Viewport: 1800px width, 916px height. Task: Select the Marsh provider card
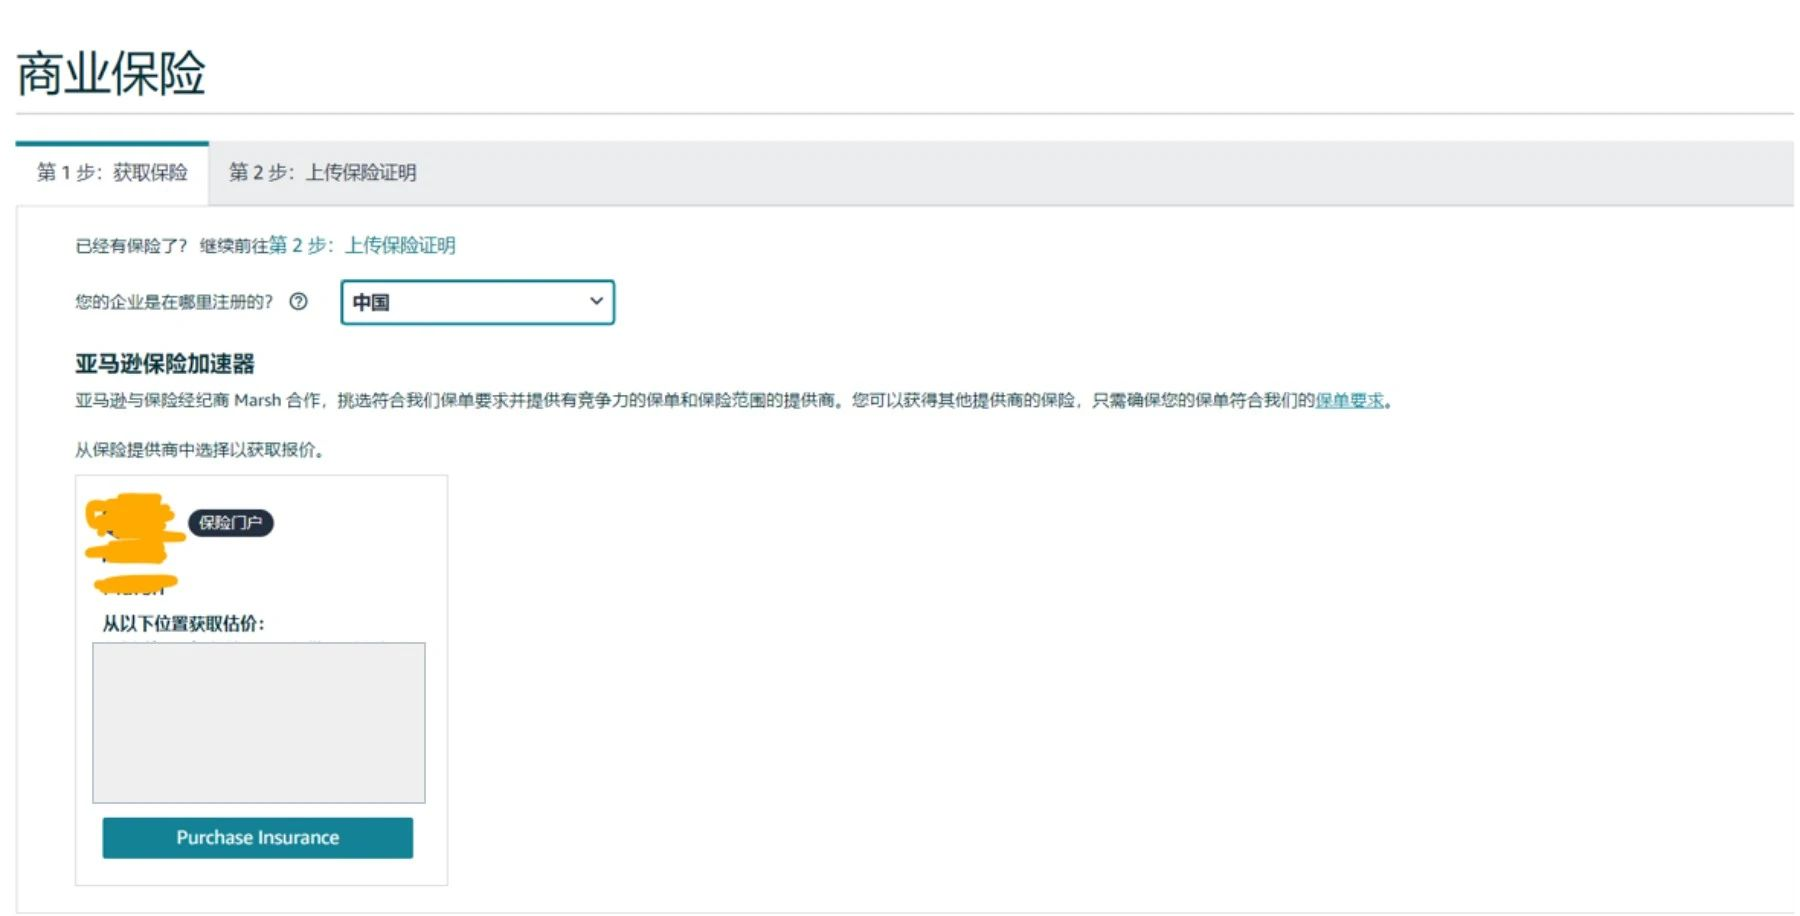click(x=260, y=680)
